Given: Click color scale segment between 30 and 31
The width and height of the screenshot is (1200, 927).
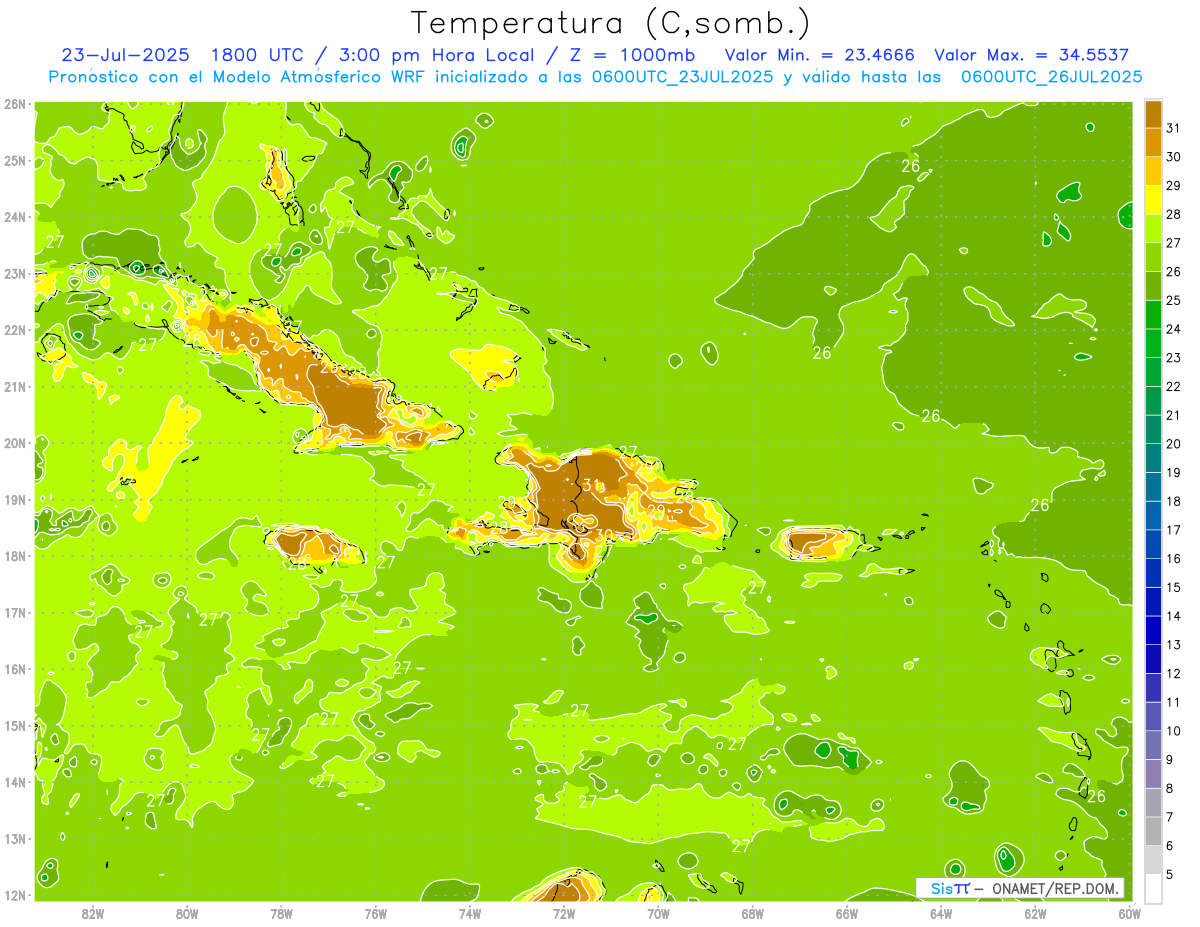Looking at the screenshot, I should [1153, 143].
